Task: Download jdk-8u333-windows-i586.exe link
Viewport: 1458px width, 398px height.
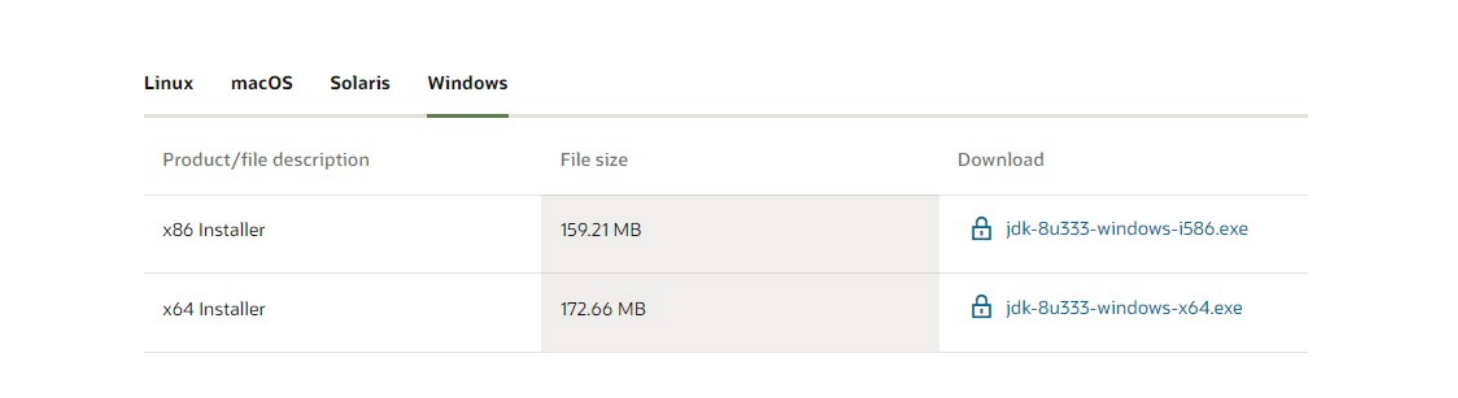Action: pyautogui.click(x=1127, y=229)
